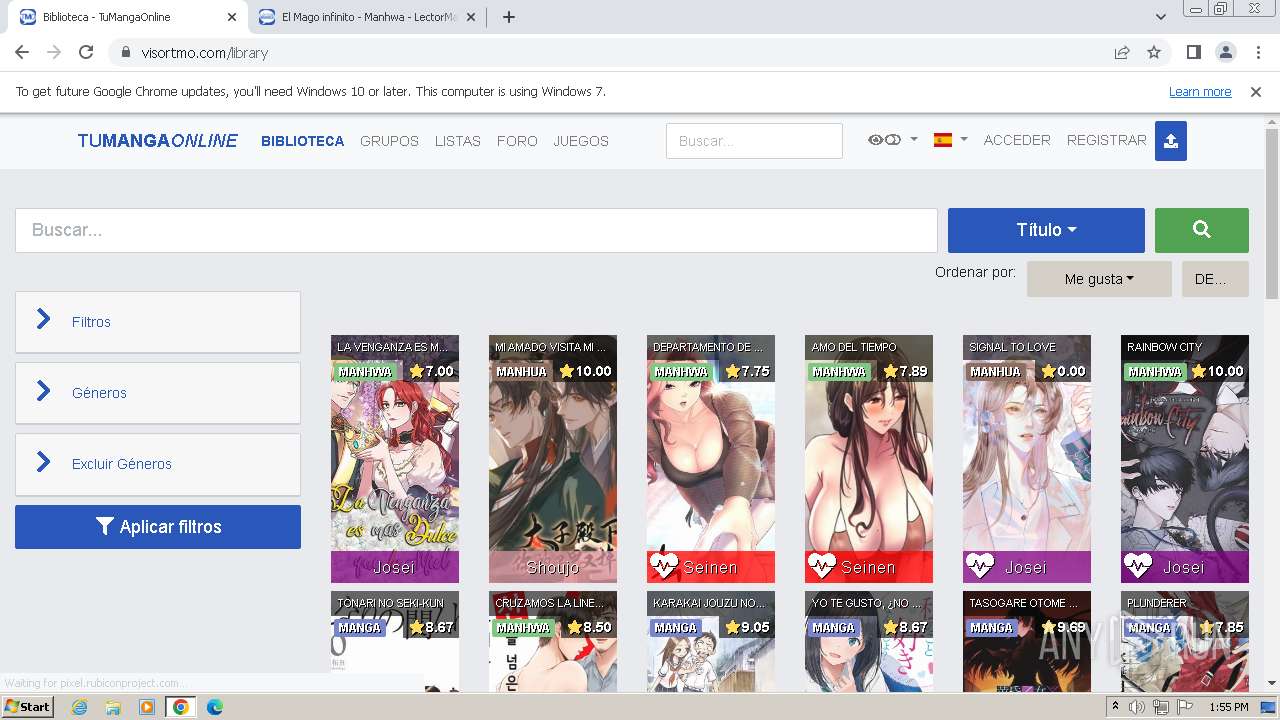The image size is (1280, 720).
Task: Open the Spanish flag language dropdown
Action: (950, 140)
